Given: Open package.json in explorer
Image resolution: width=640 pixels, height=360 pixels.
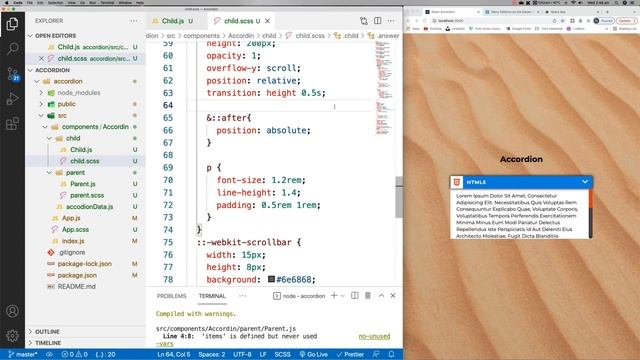Looking at the screenshot, I should point(77,276).
